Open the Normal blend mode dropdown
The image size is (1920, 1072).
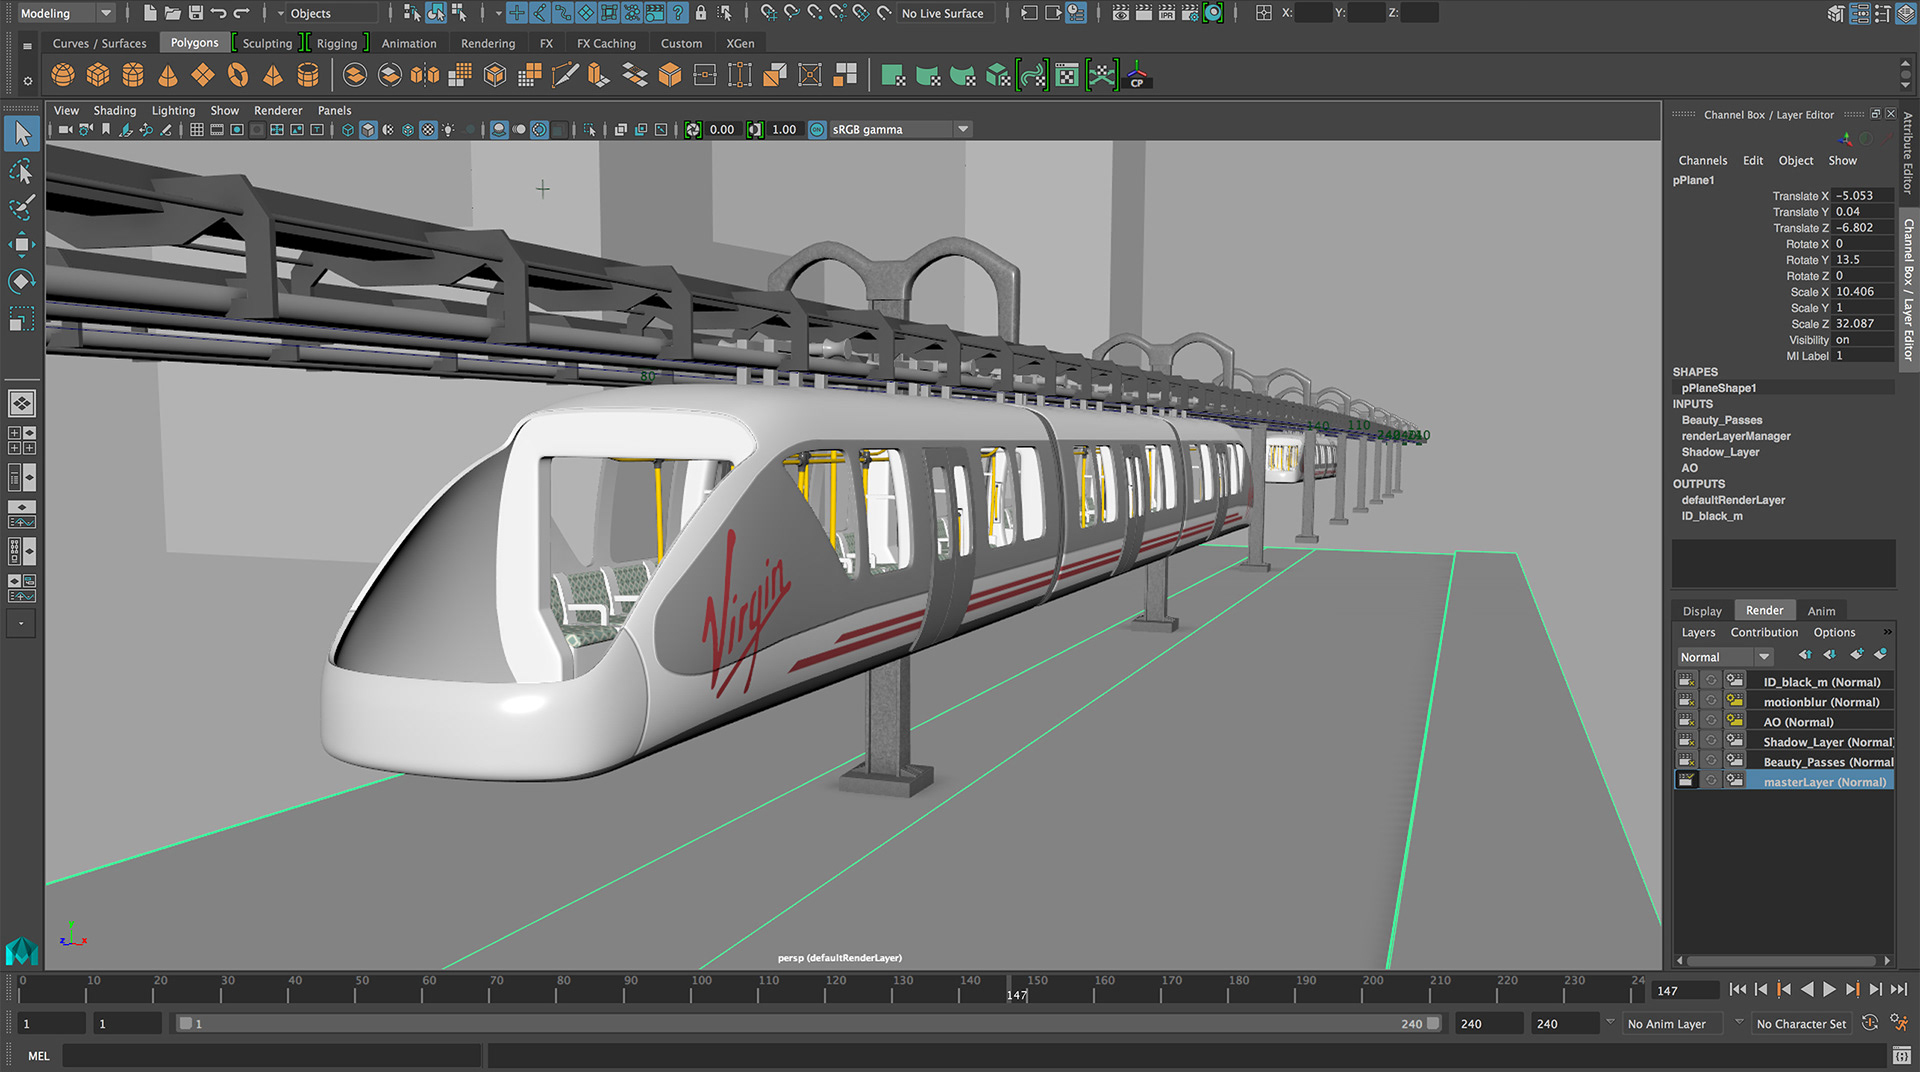[1725, 657]
